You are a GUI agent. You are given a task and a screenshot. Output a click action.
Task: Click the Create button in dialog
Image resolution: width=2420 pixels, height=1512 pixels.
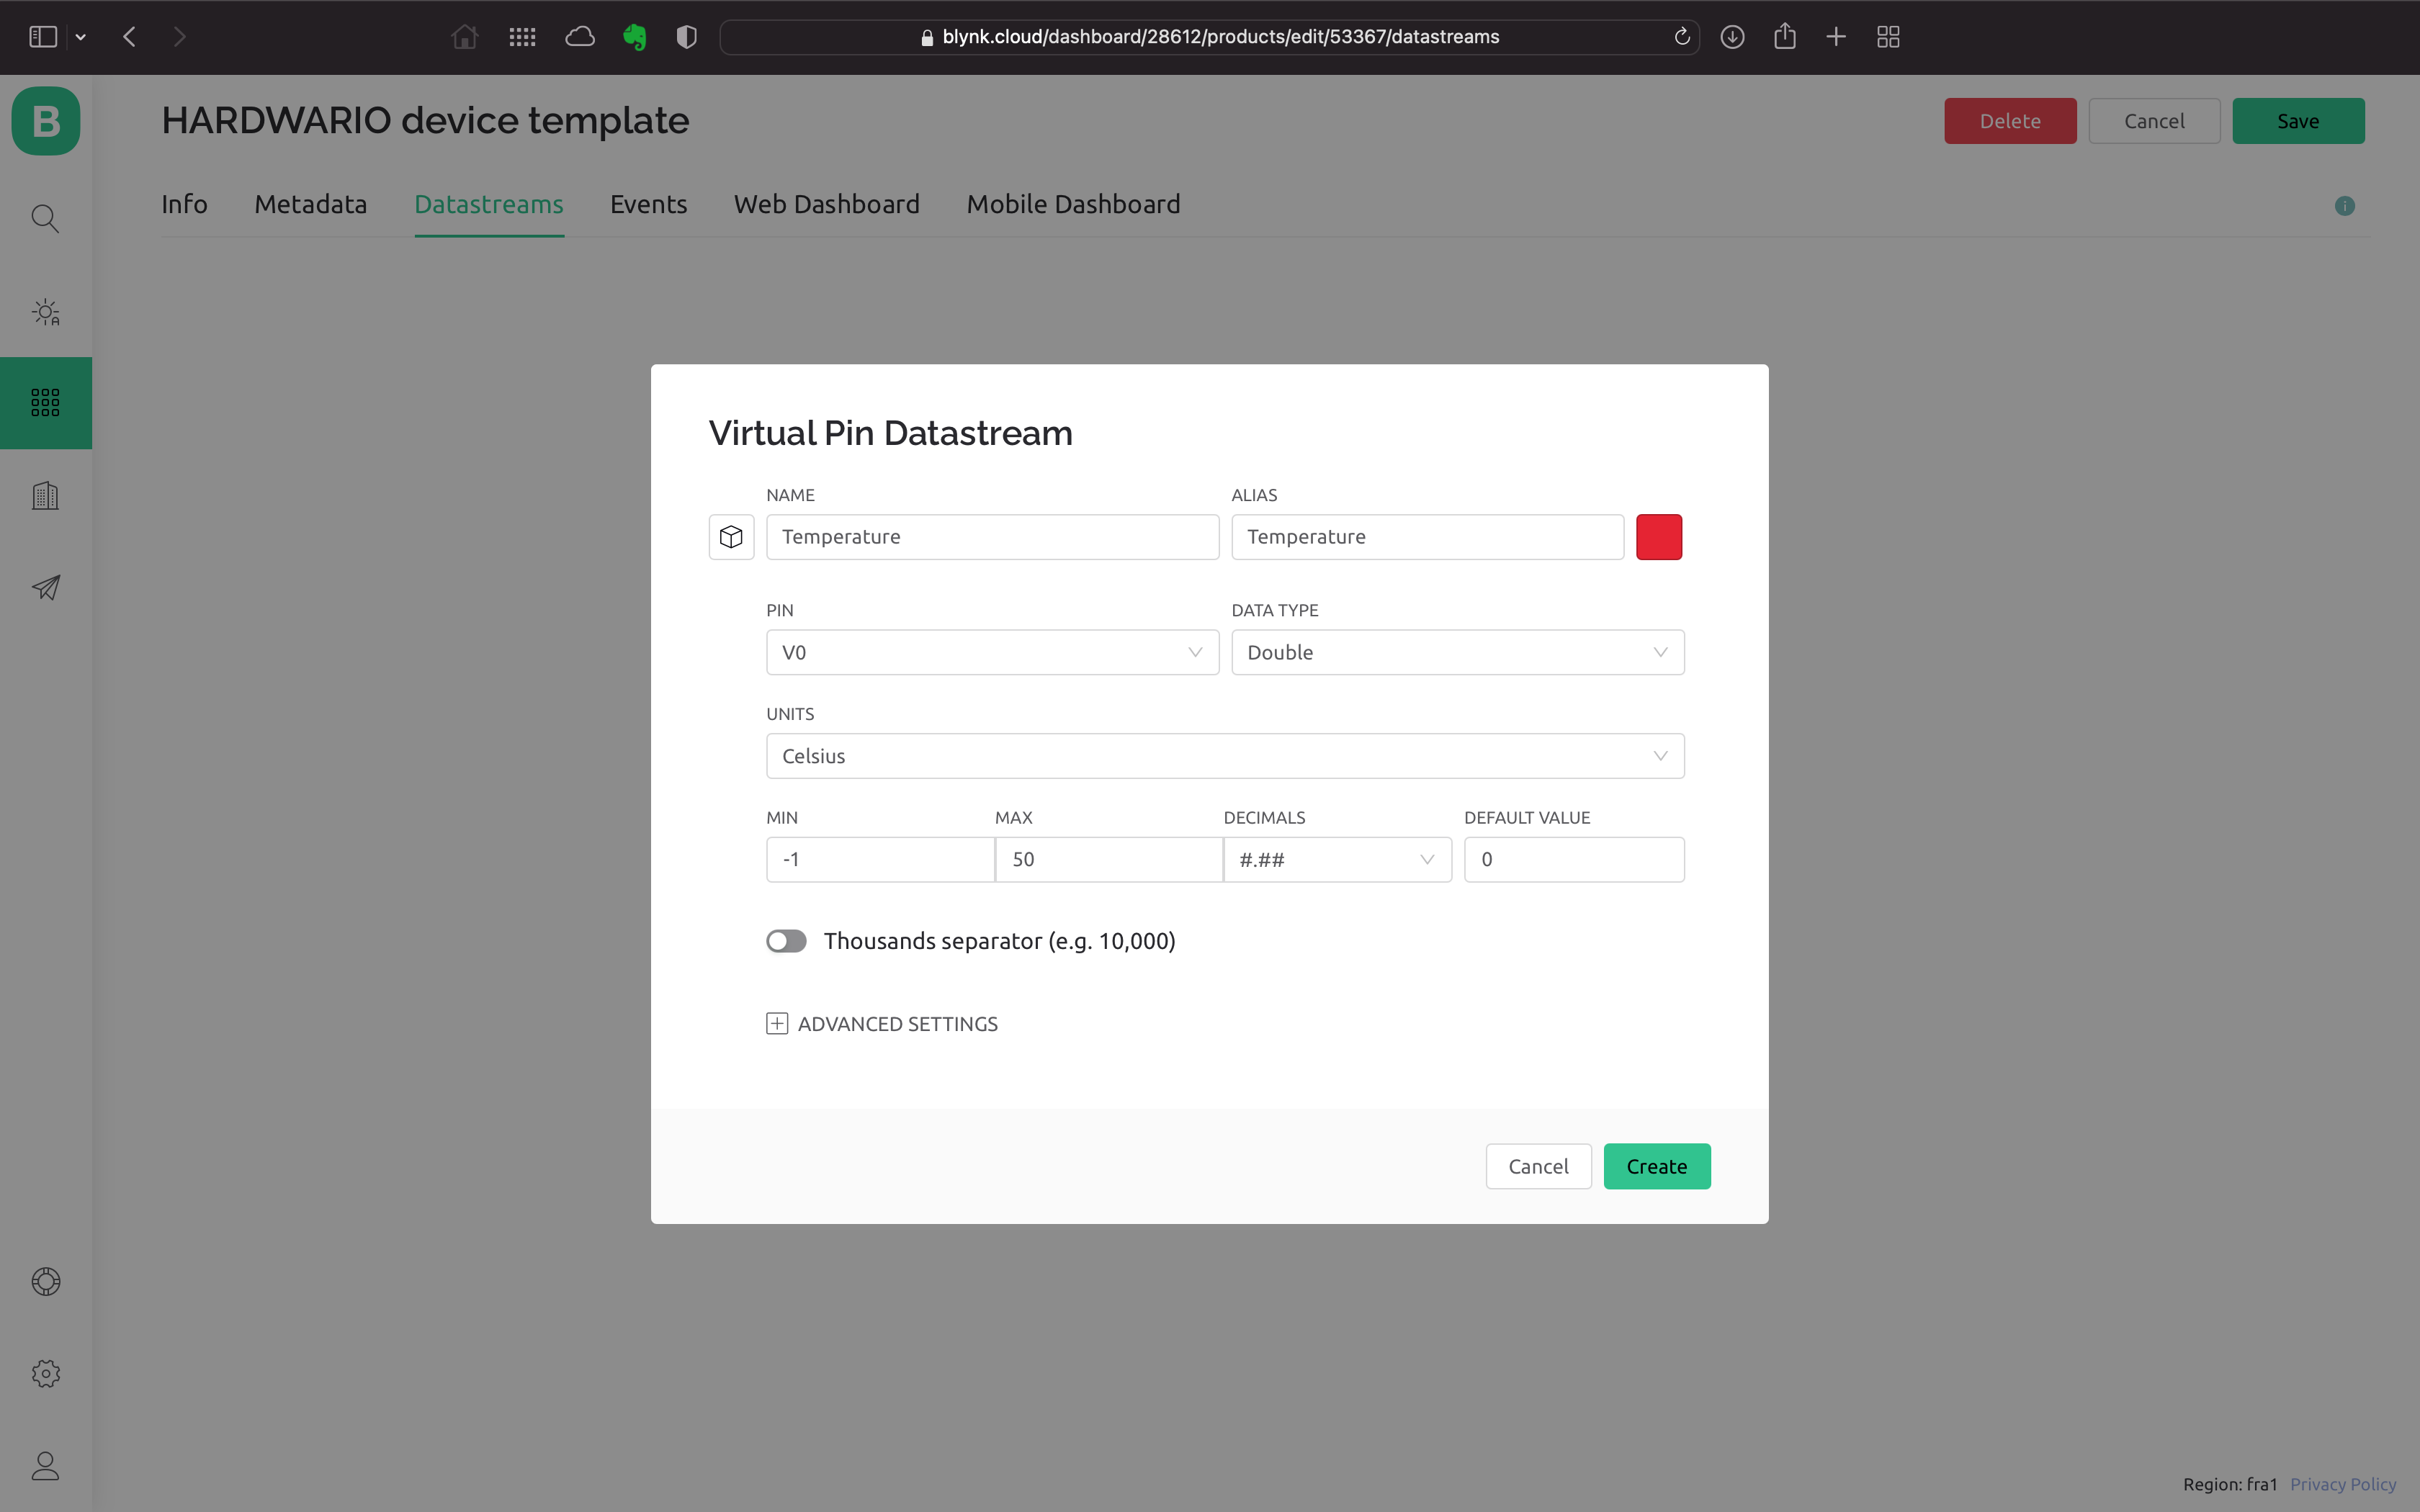pyautogui.click(x=1657, y=1166)
